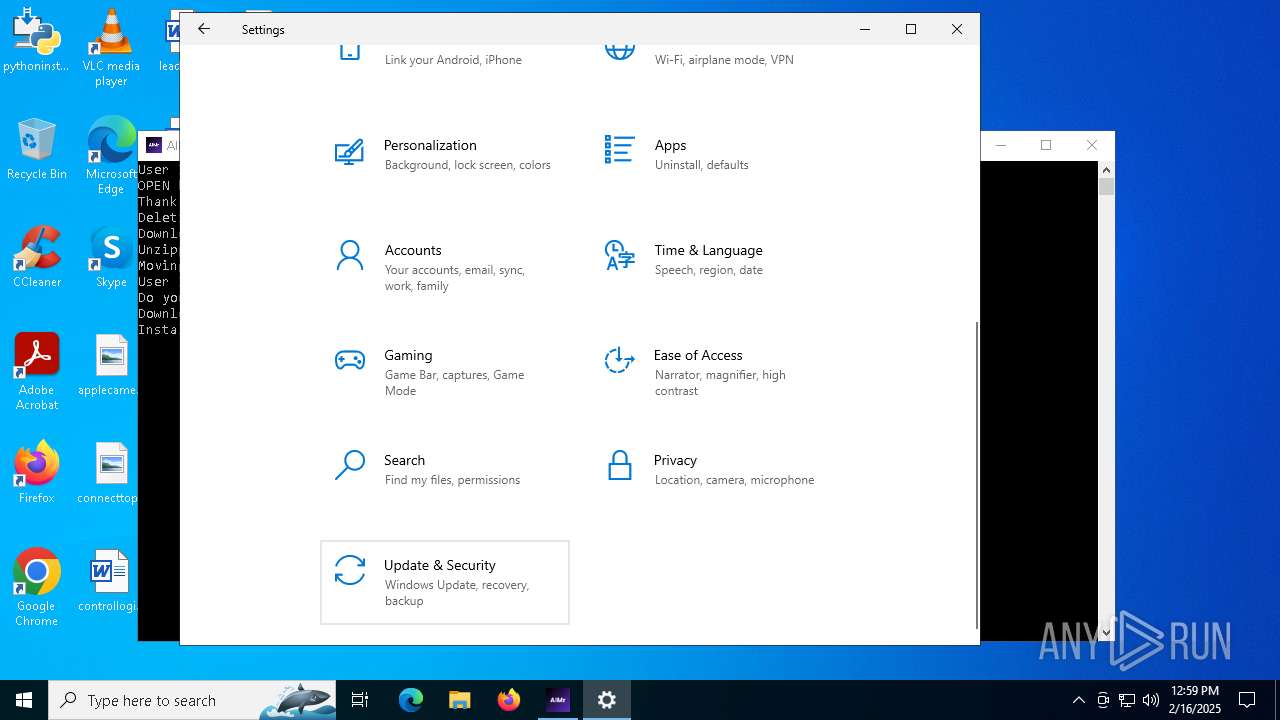Click 'Link your Android, iPhone' text

(x=453, y=60)
